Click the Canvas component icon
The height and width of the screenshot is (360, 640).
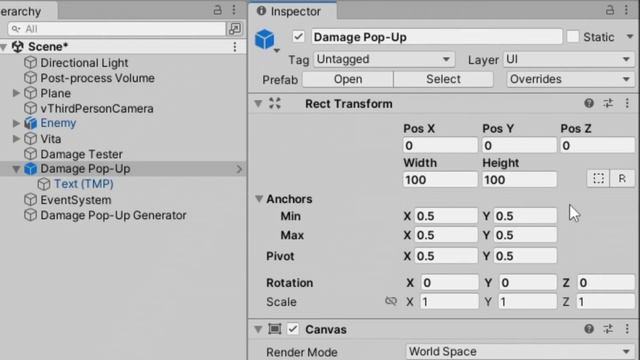pyautogui.click(x=275, y=329)
